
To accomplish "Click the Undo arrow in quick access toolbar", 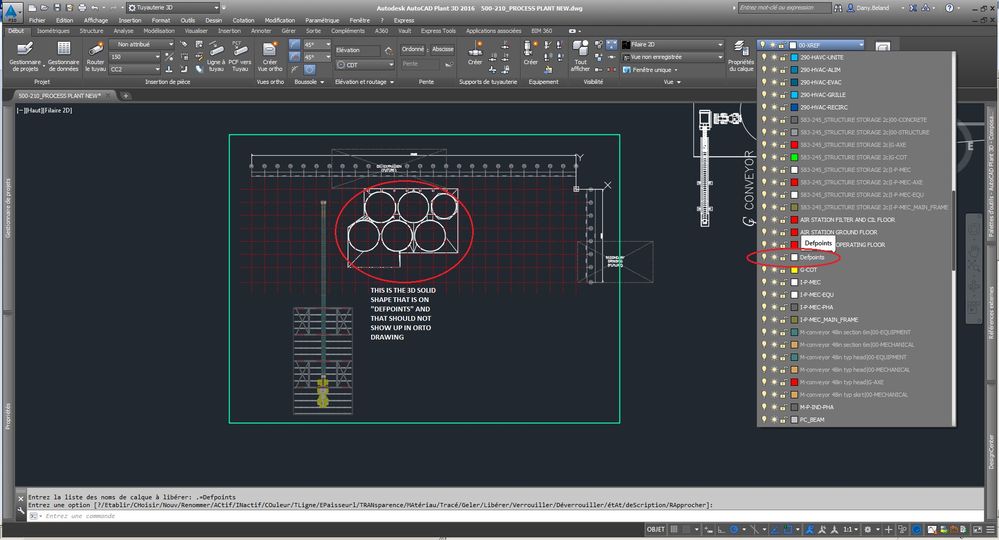I will click(94, 8).
